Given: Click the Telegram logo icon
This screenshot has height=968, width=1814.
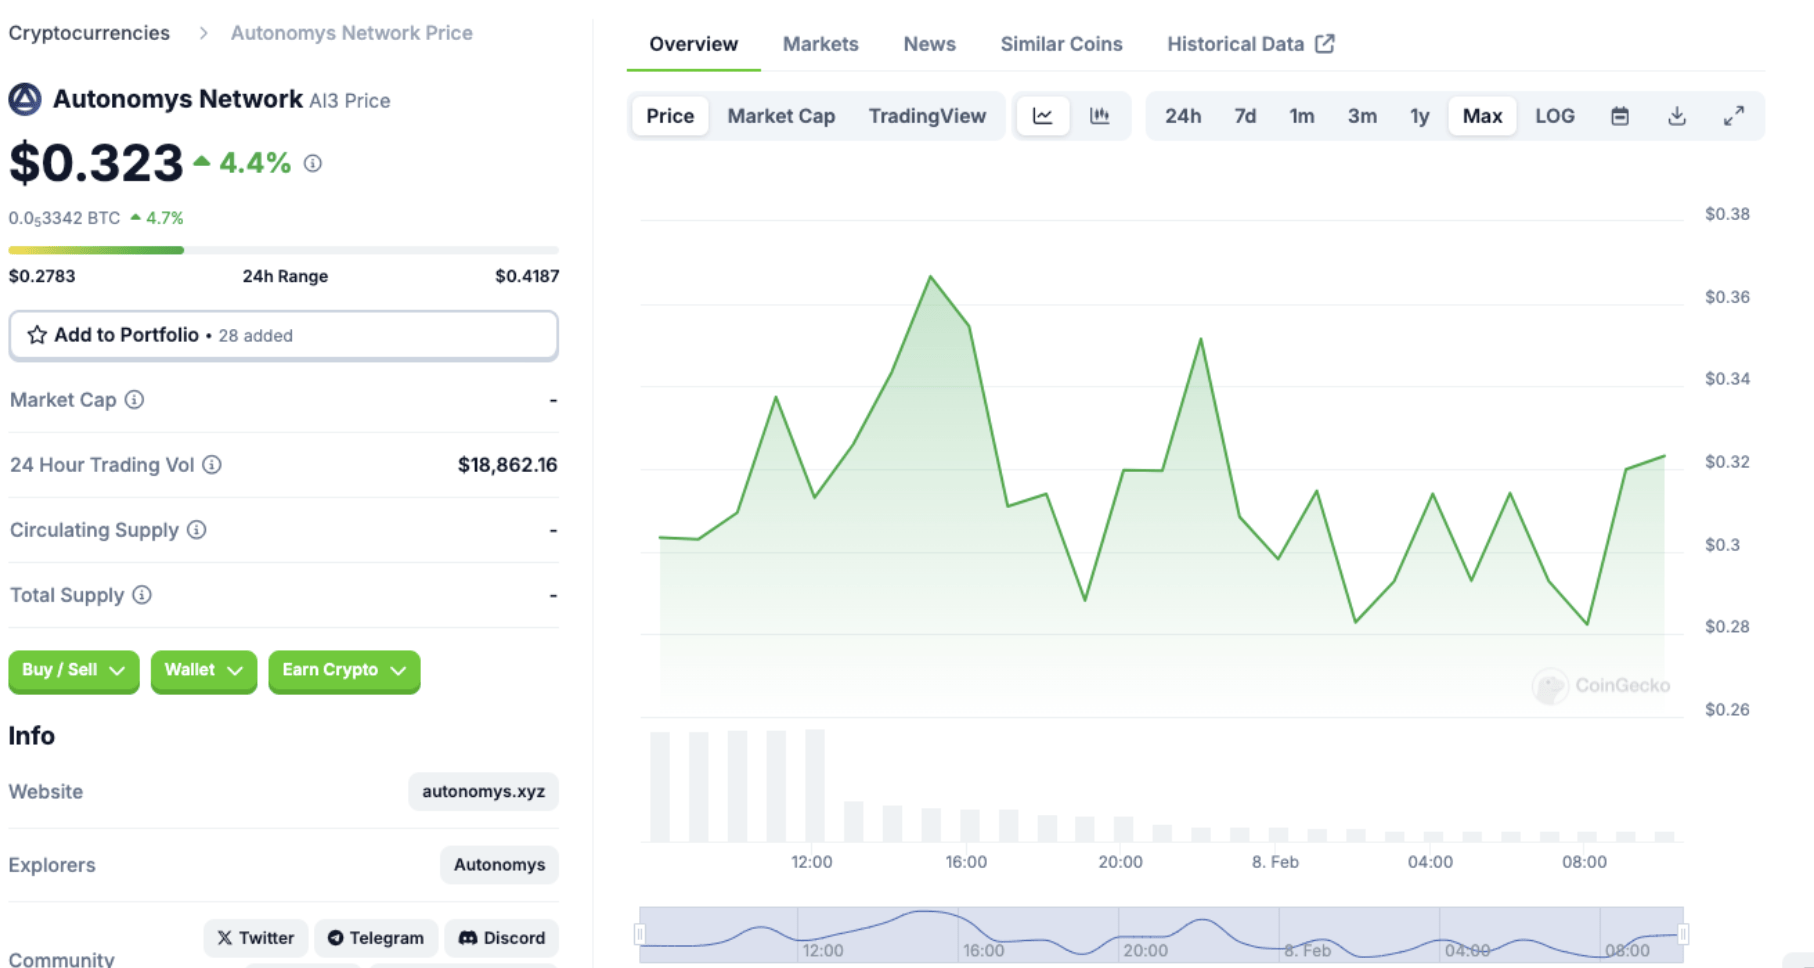Looking at the screenshot, I should [336, 938].
